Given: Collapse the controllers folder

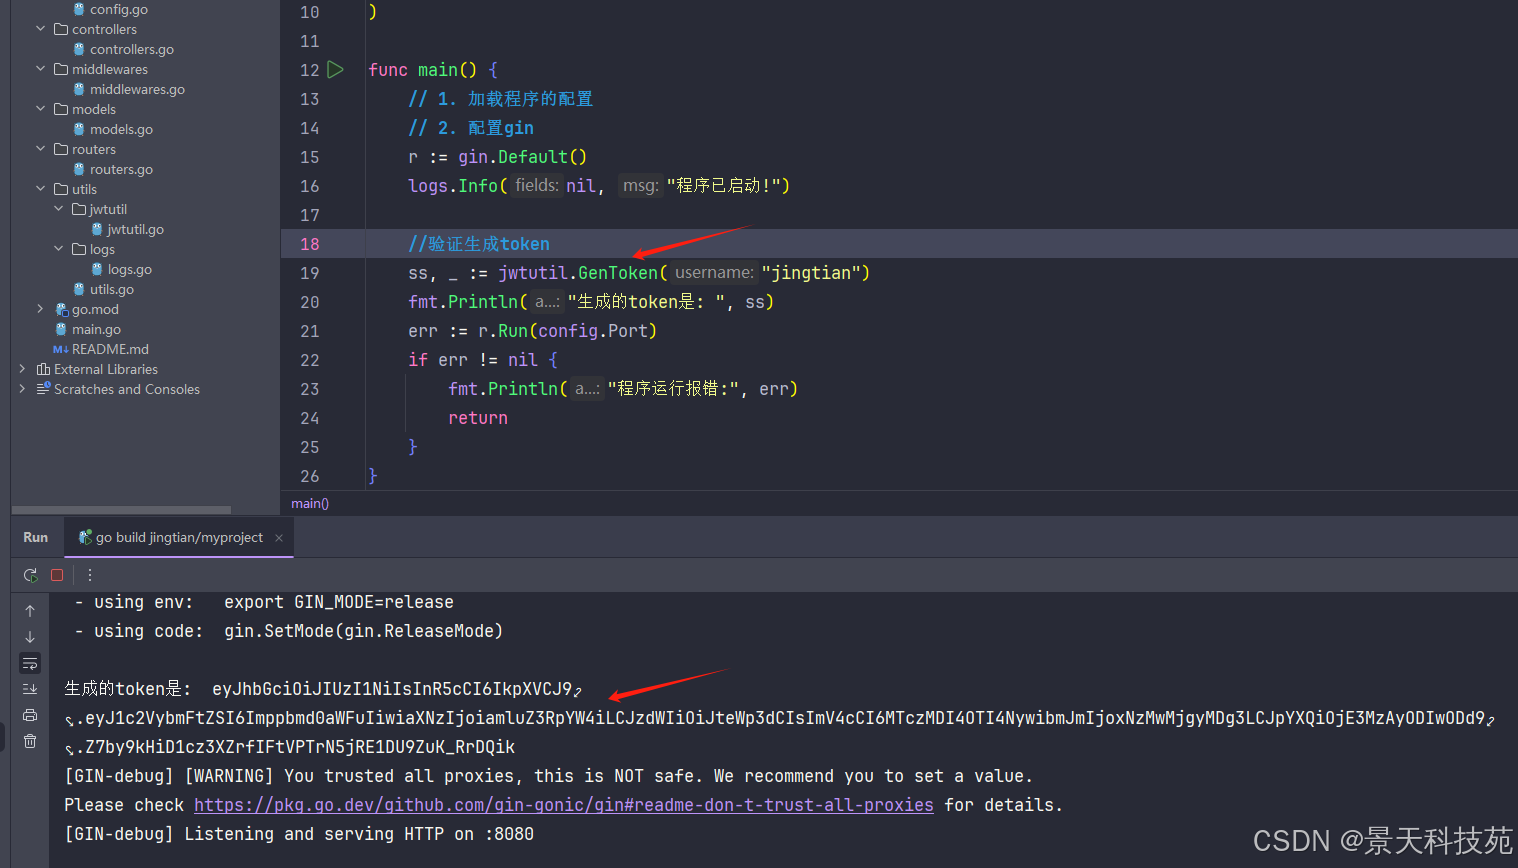Looking at the screenshot, I should [x=40, y=29].
